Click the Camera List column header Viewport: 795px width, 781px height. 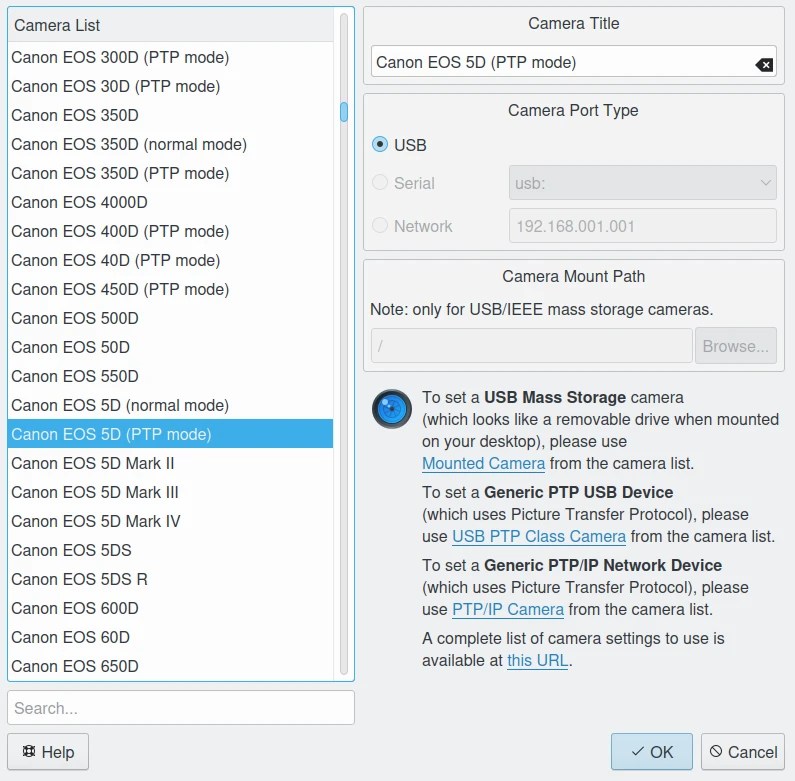click(170, 25)
